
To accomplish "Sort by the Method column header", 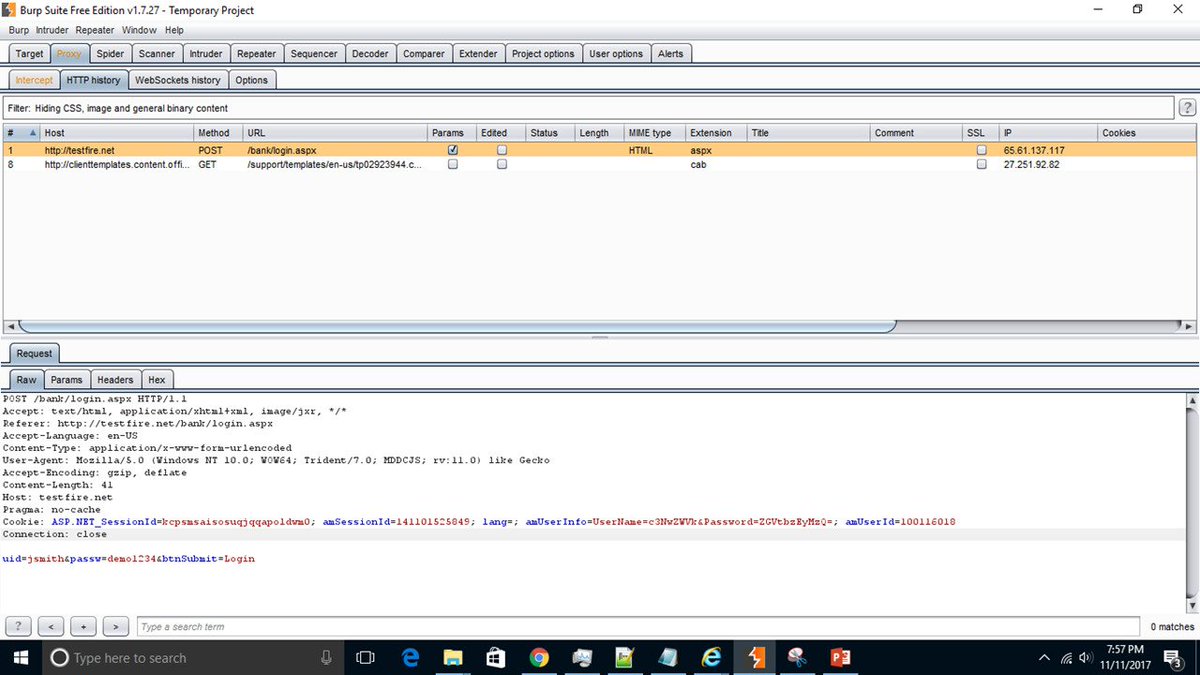I will (x=219, y=133).
